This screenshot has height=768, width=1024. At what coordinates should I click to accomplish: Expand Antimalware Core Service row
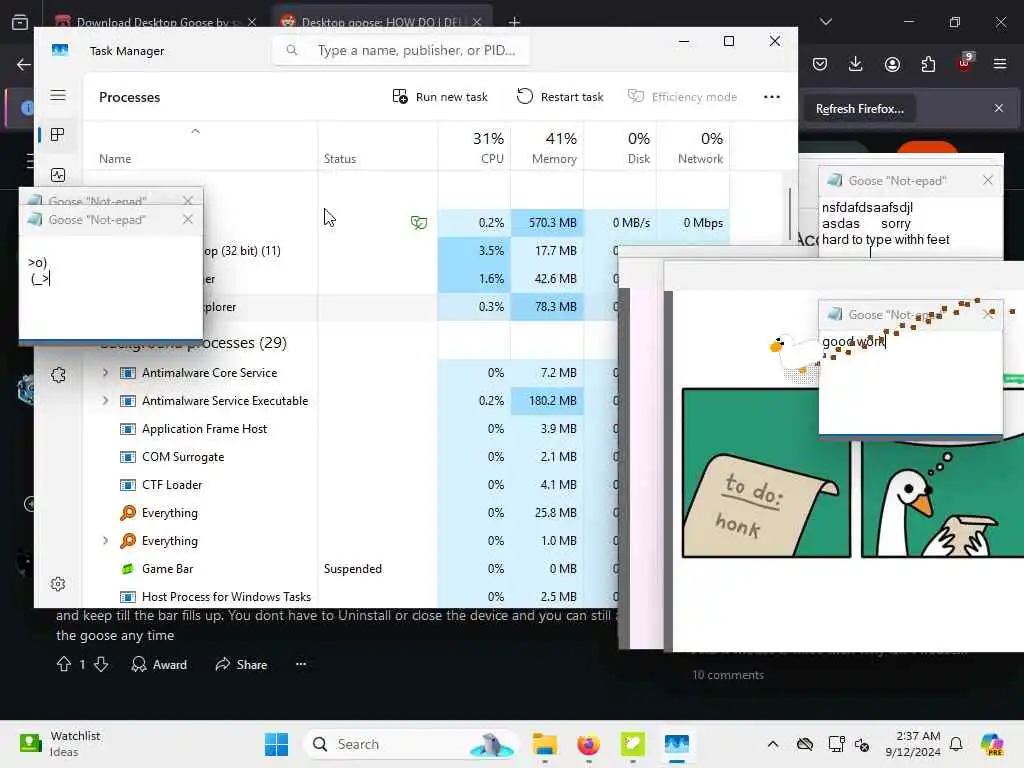pyautogui.click(x=105, y=373)
